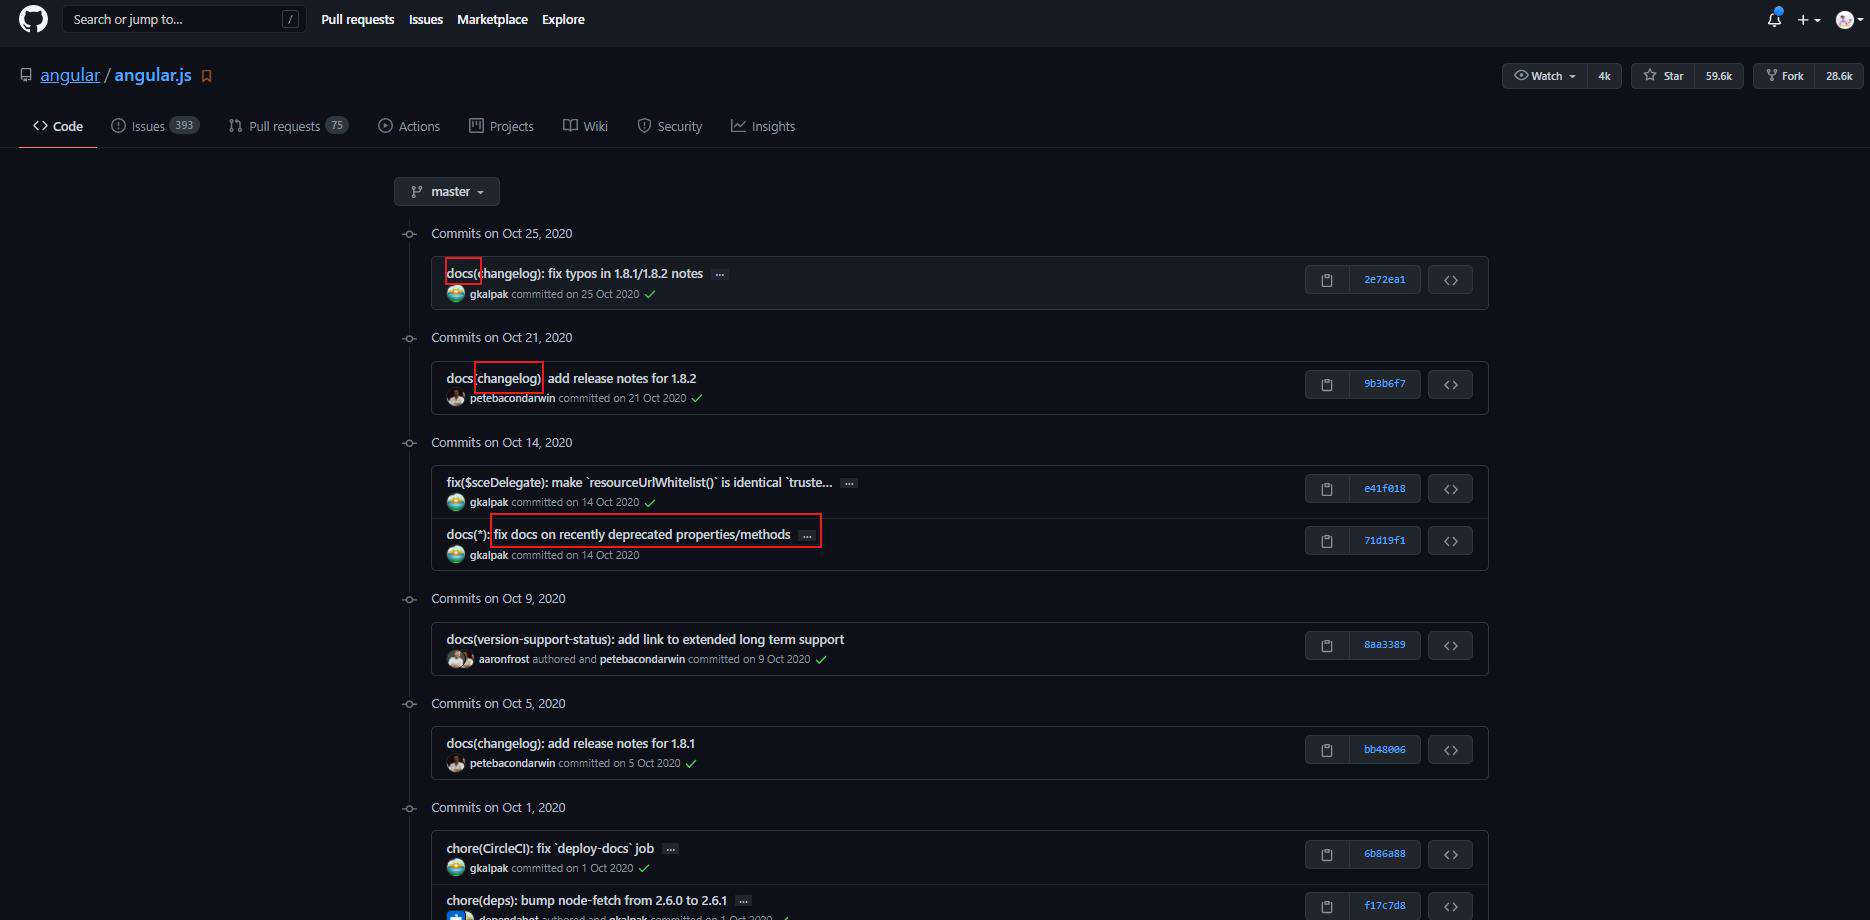The image size is (1870, 920).
Task: Fork the angular.js repository
Action: [1784, 76]
